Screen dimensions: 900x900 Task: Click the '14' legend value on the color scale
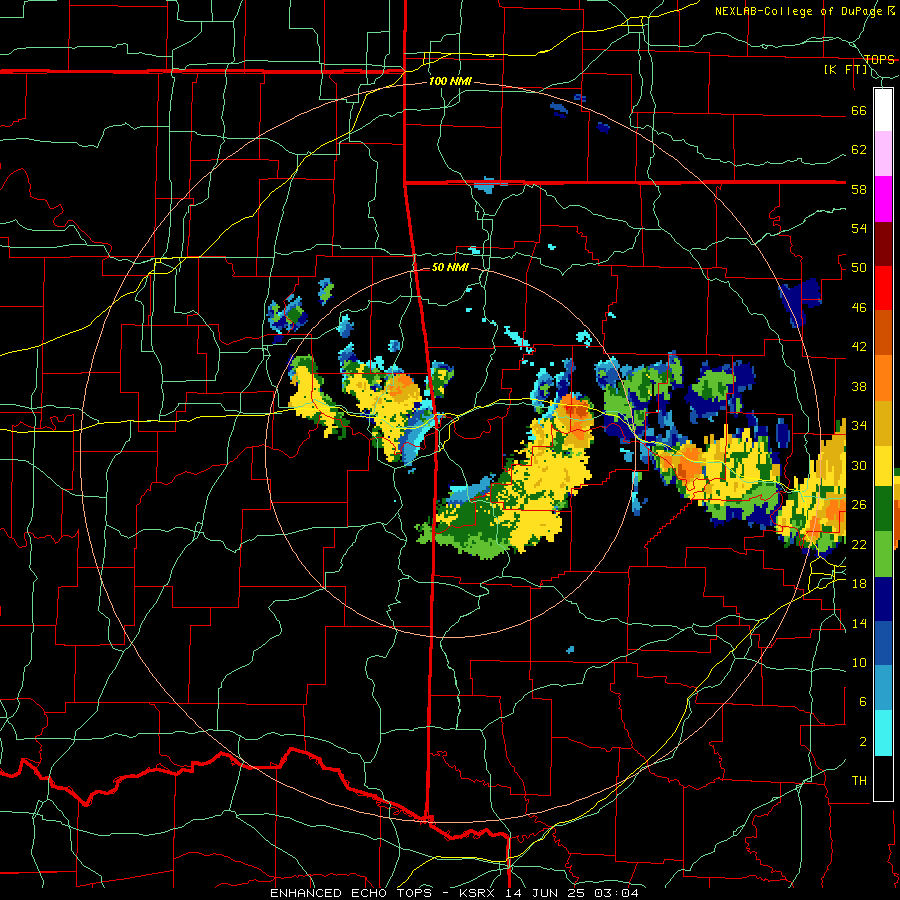859,623
